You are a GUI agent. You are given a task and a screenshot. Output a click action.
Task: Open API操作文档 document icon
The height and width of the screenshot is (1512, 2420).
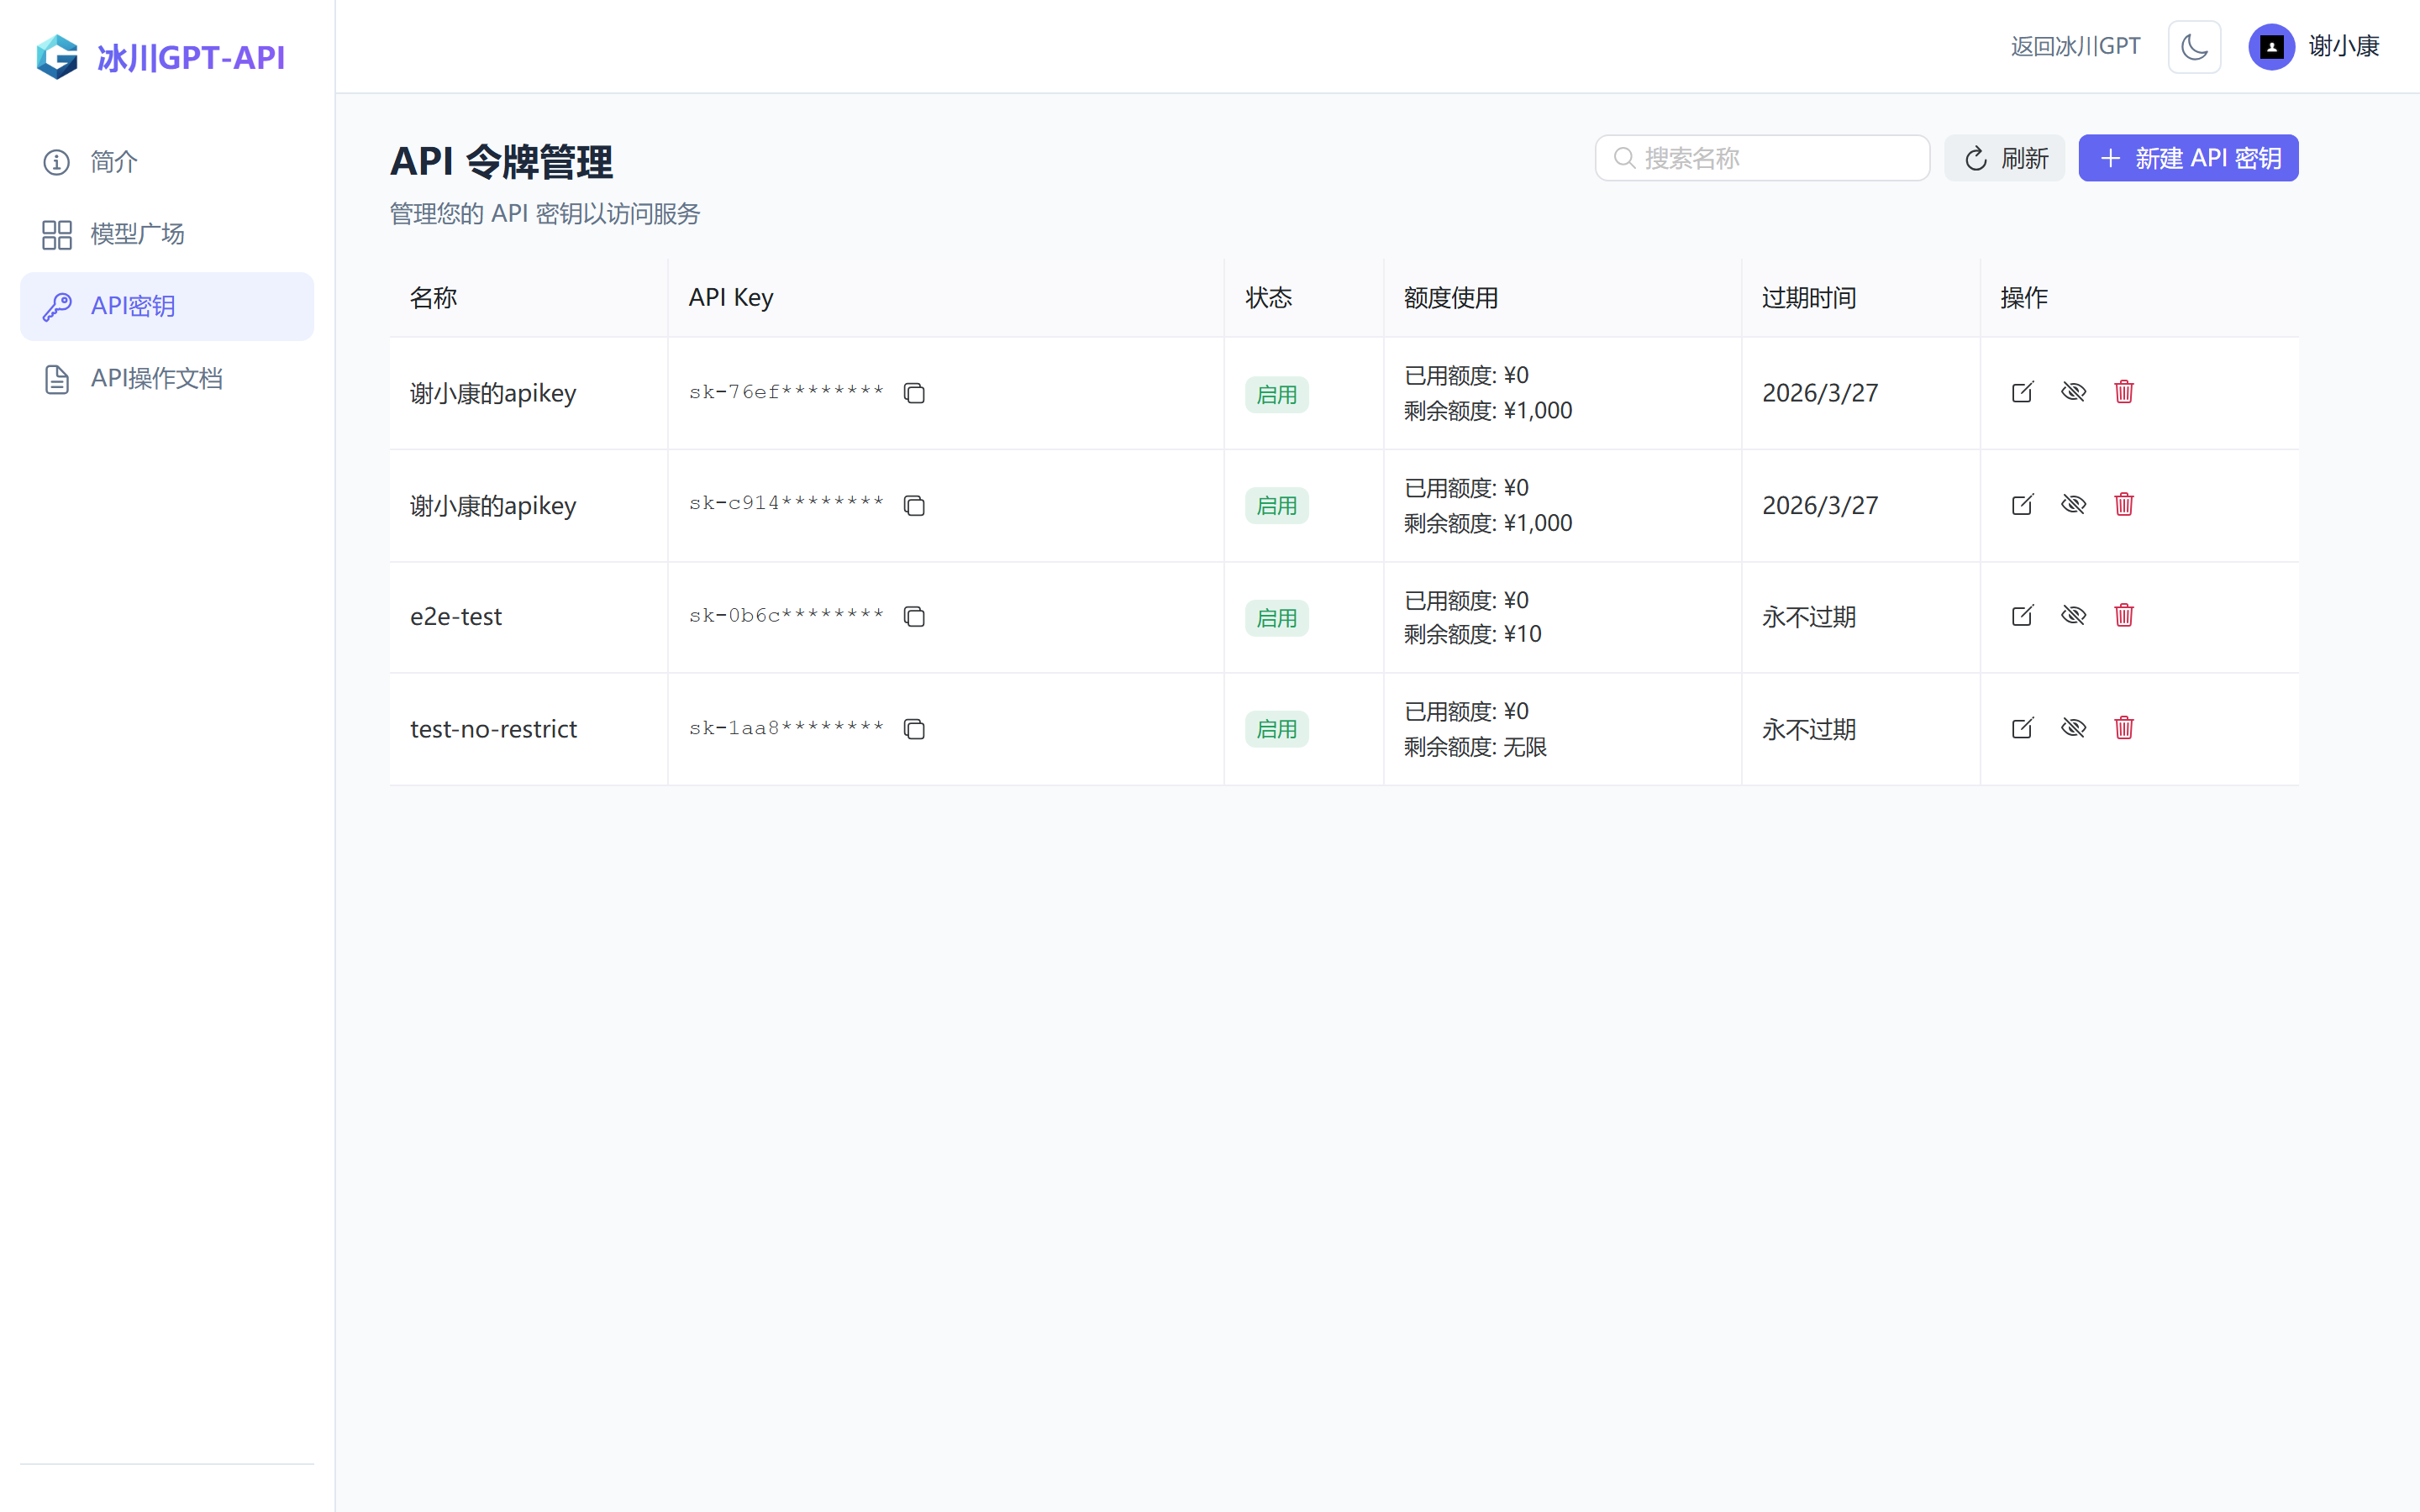point(56,378)
